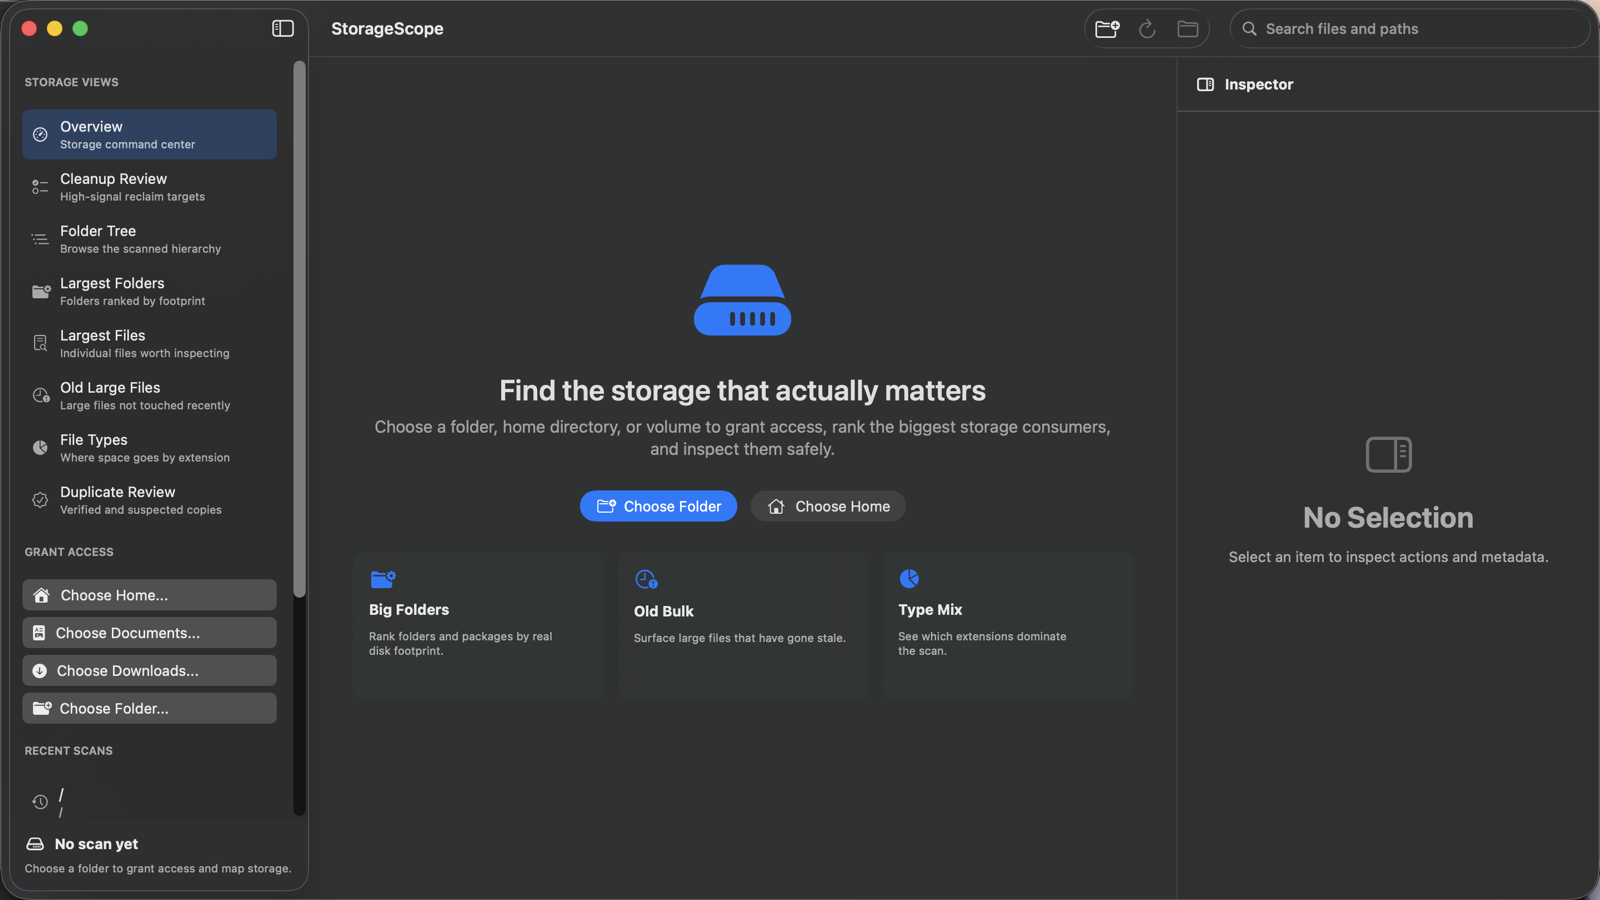Click the Largest Files document icon

[x=40, y=344]
